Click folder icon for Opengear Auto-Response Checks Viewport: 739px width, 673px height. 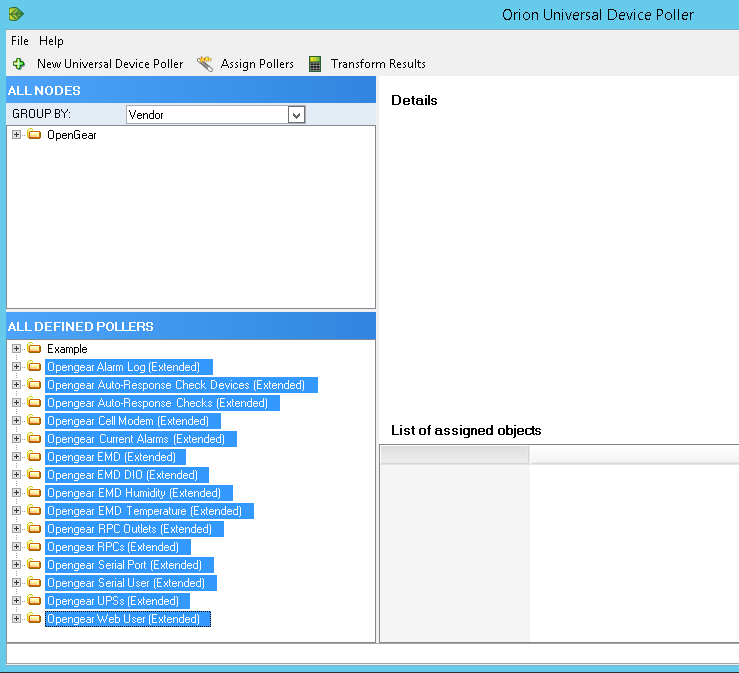point(34,402)
